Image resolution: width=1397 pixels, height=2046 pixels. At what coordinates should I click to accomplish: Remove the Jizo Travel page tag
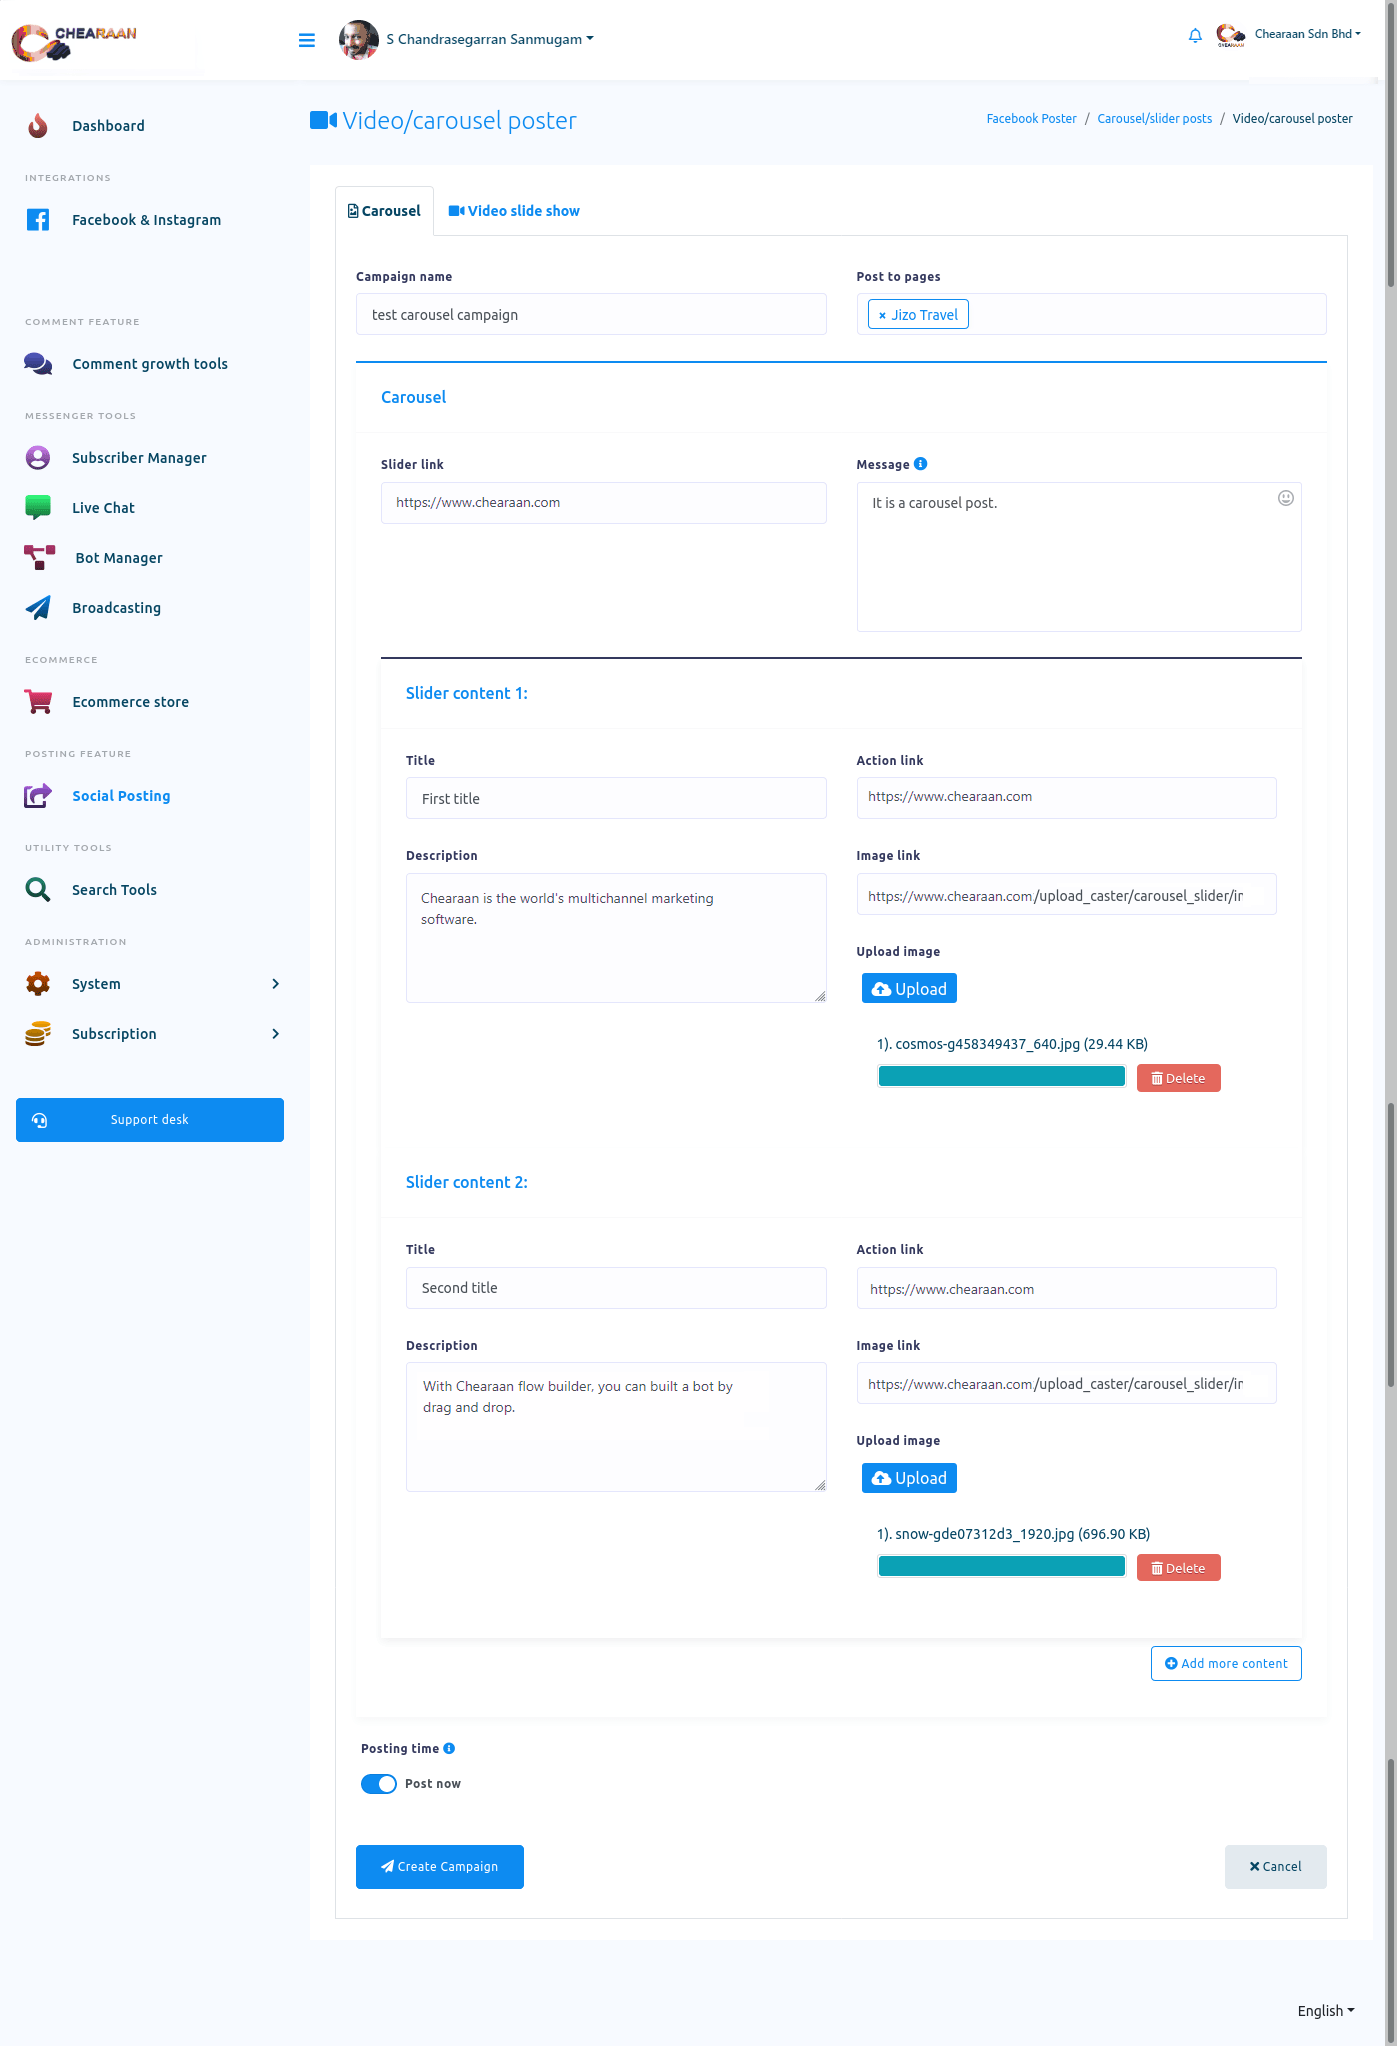point(882,315)
